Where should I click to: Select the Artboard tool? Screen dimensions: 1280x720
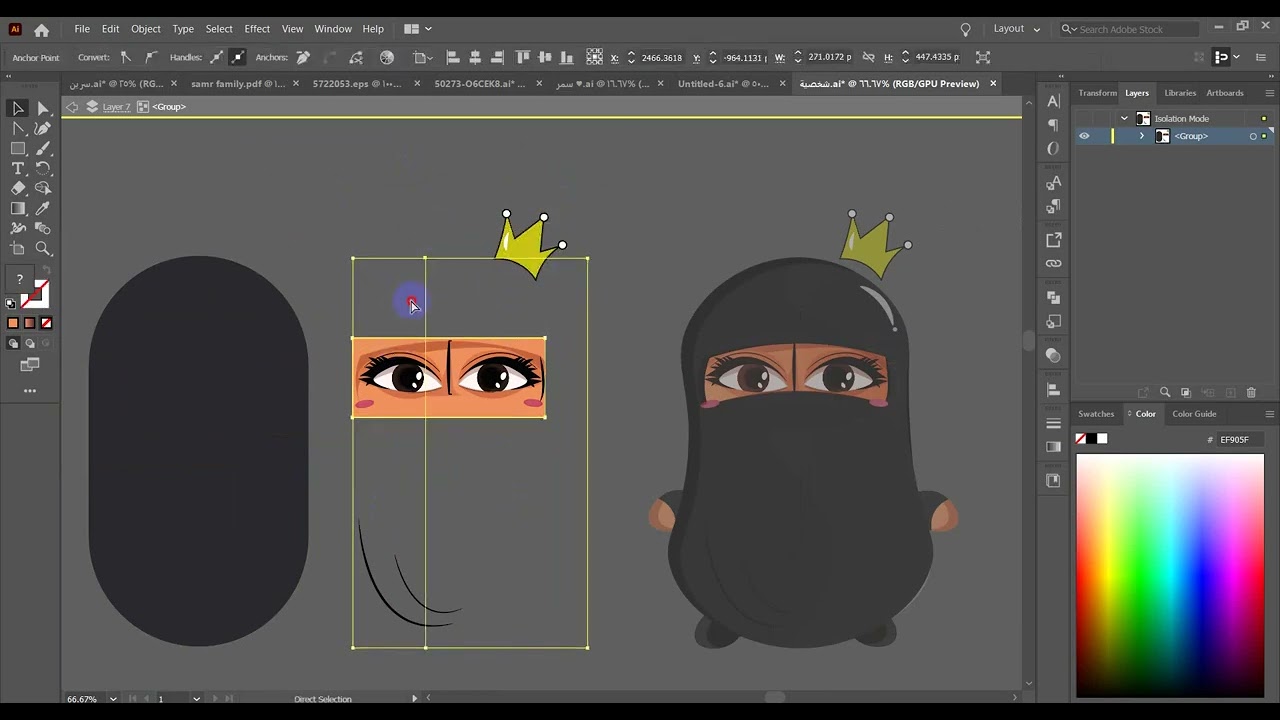(18, 248)
